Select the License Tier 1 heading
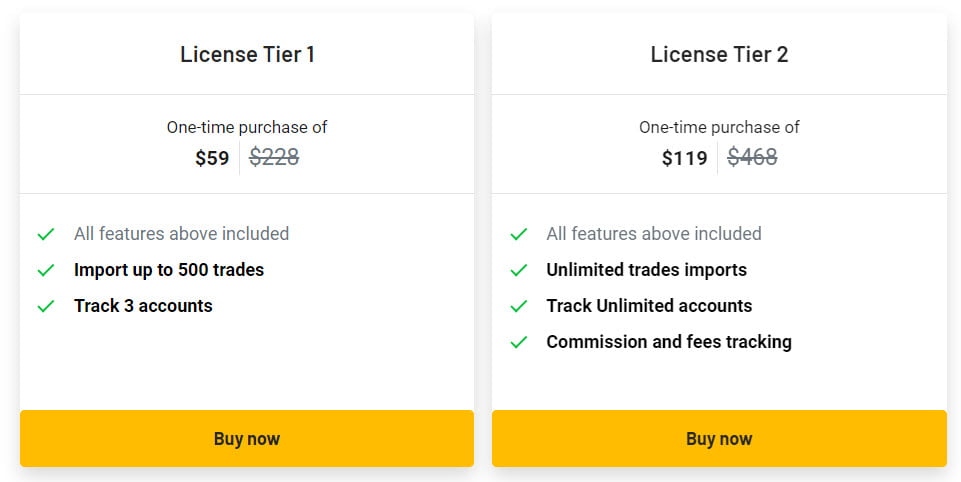The image size is (961, 482). point(247,55)
